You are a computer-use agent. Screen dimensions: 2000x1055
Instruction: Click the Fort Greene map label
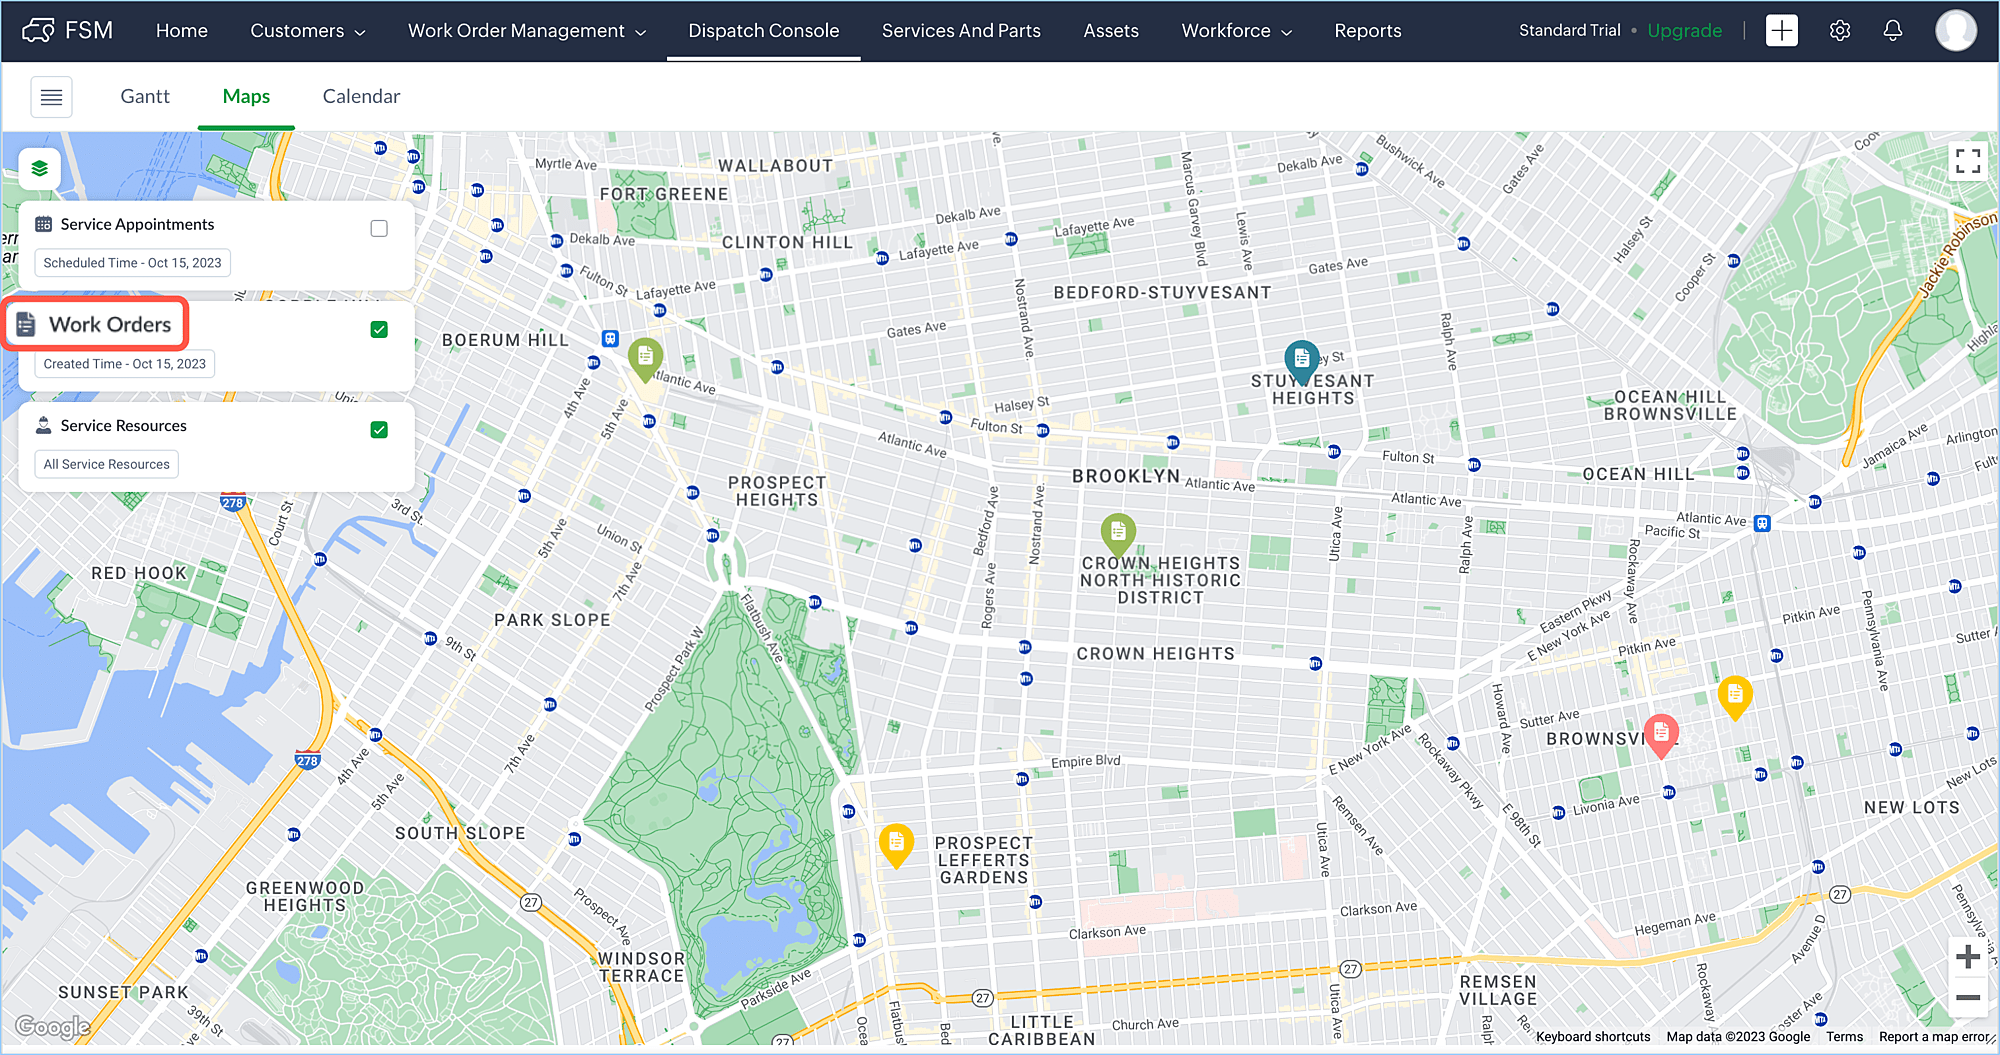[664, 194]
